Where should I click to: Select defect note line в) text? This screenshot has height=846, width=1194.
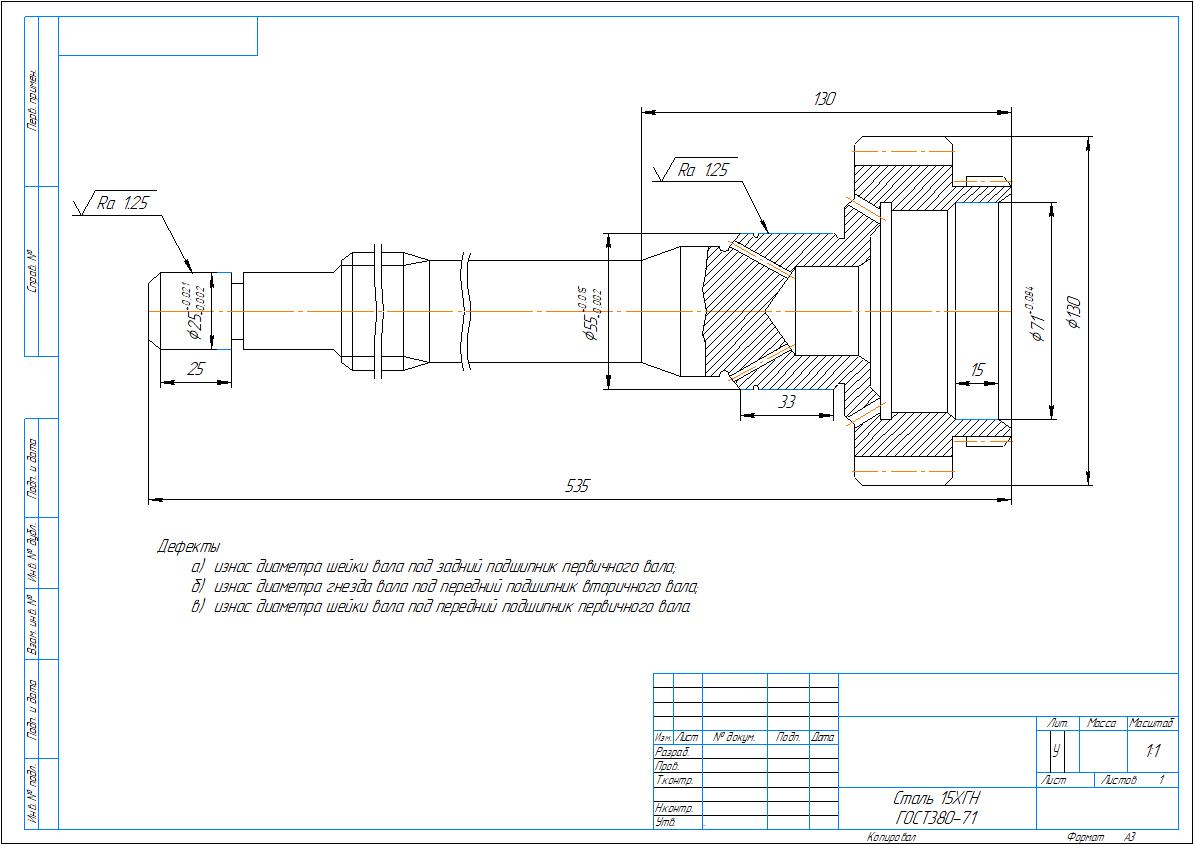442,607
